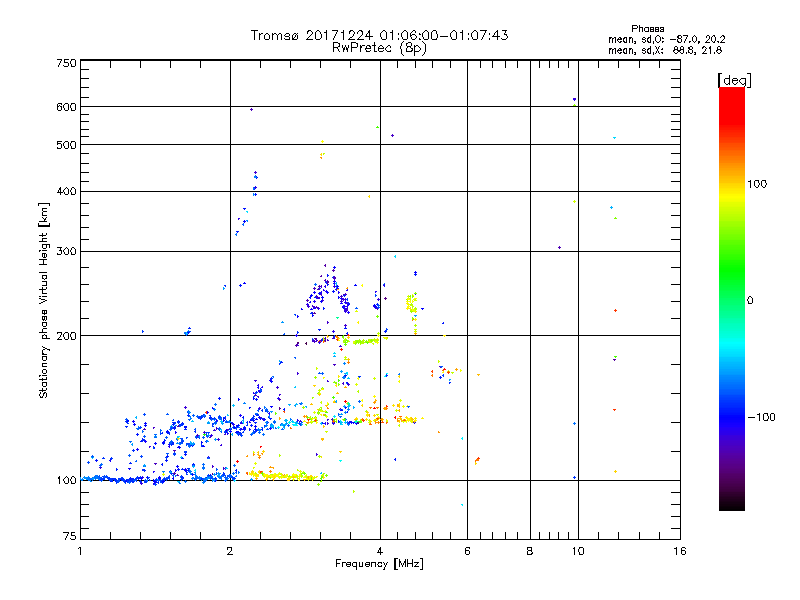Click the x-axis label '2'
The image size is (800, 600).
(x=230, y=551)
